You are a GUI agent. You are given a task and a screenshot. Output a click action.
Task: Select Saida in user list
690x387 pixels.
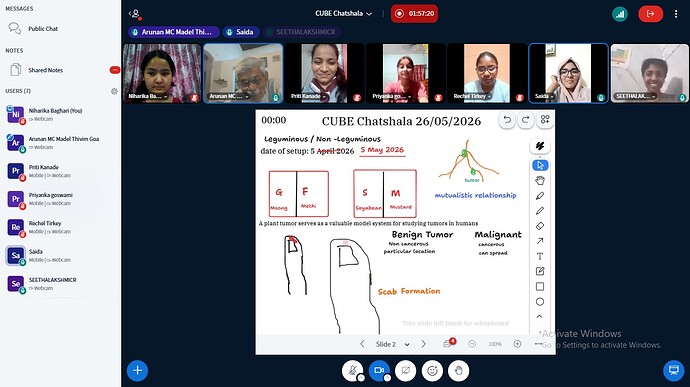[61, 255]
